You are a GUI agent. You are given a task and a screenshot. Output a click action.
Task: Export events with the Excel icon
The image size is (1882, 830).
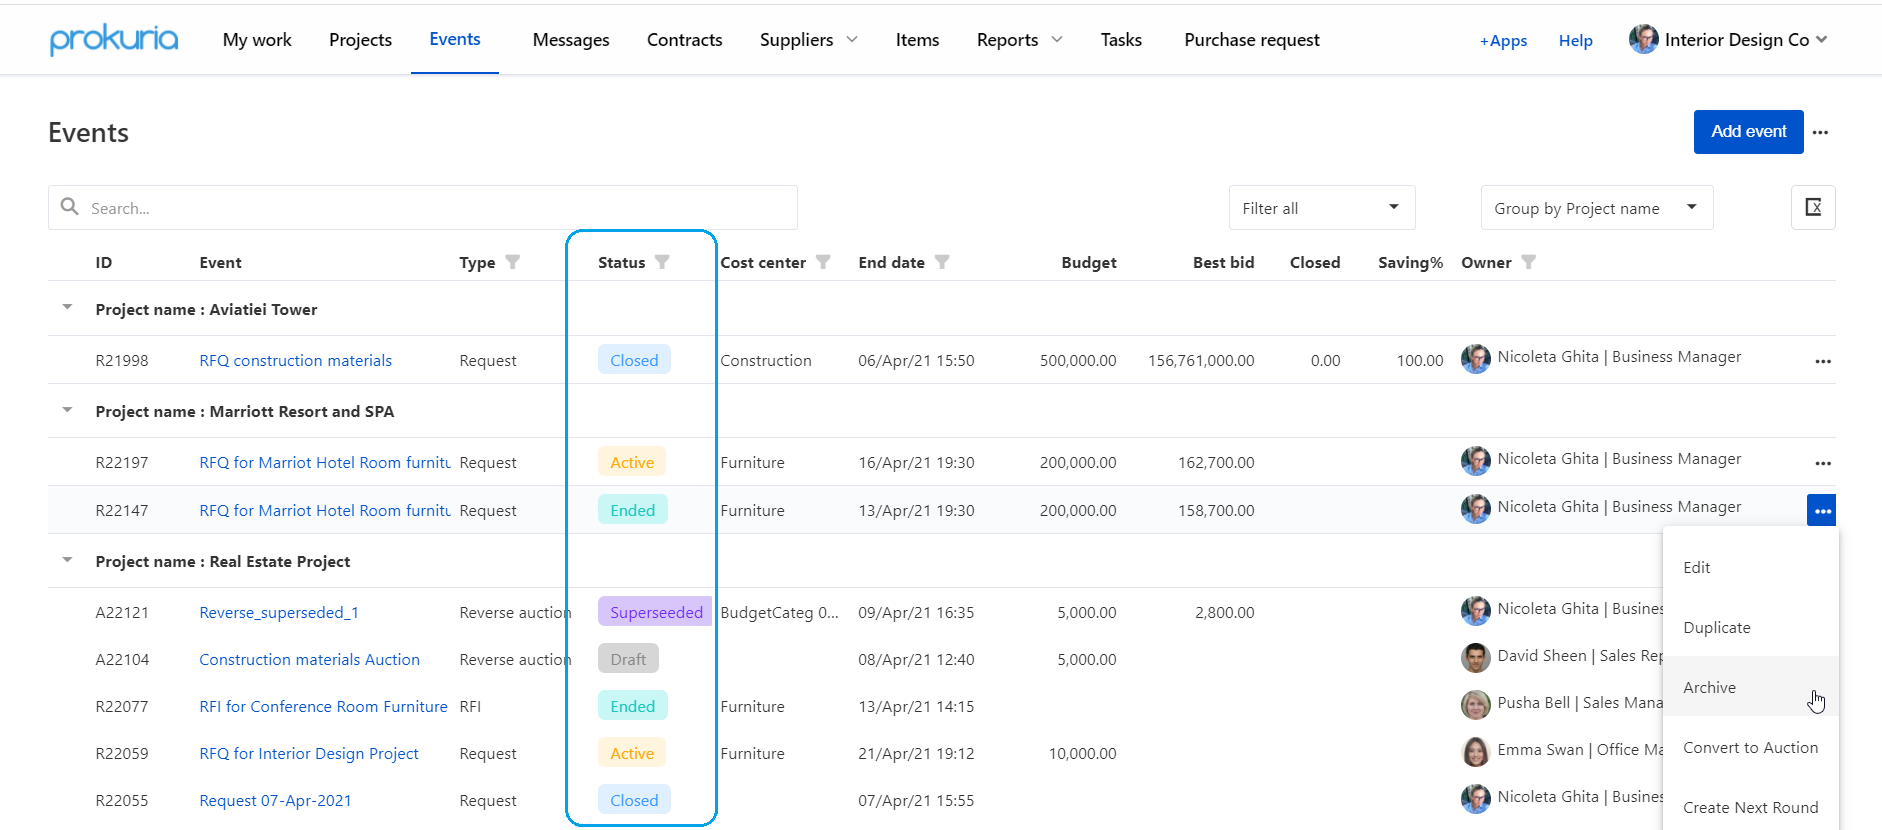[1813, 207]
